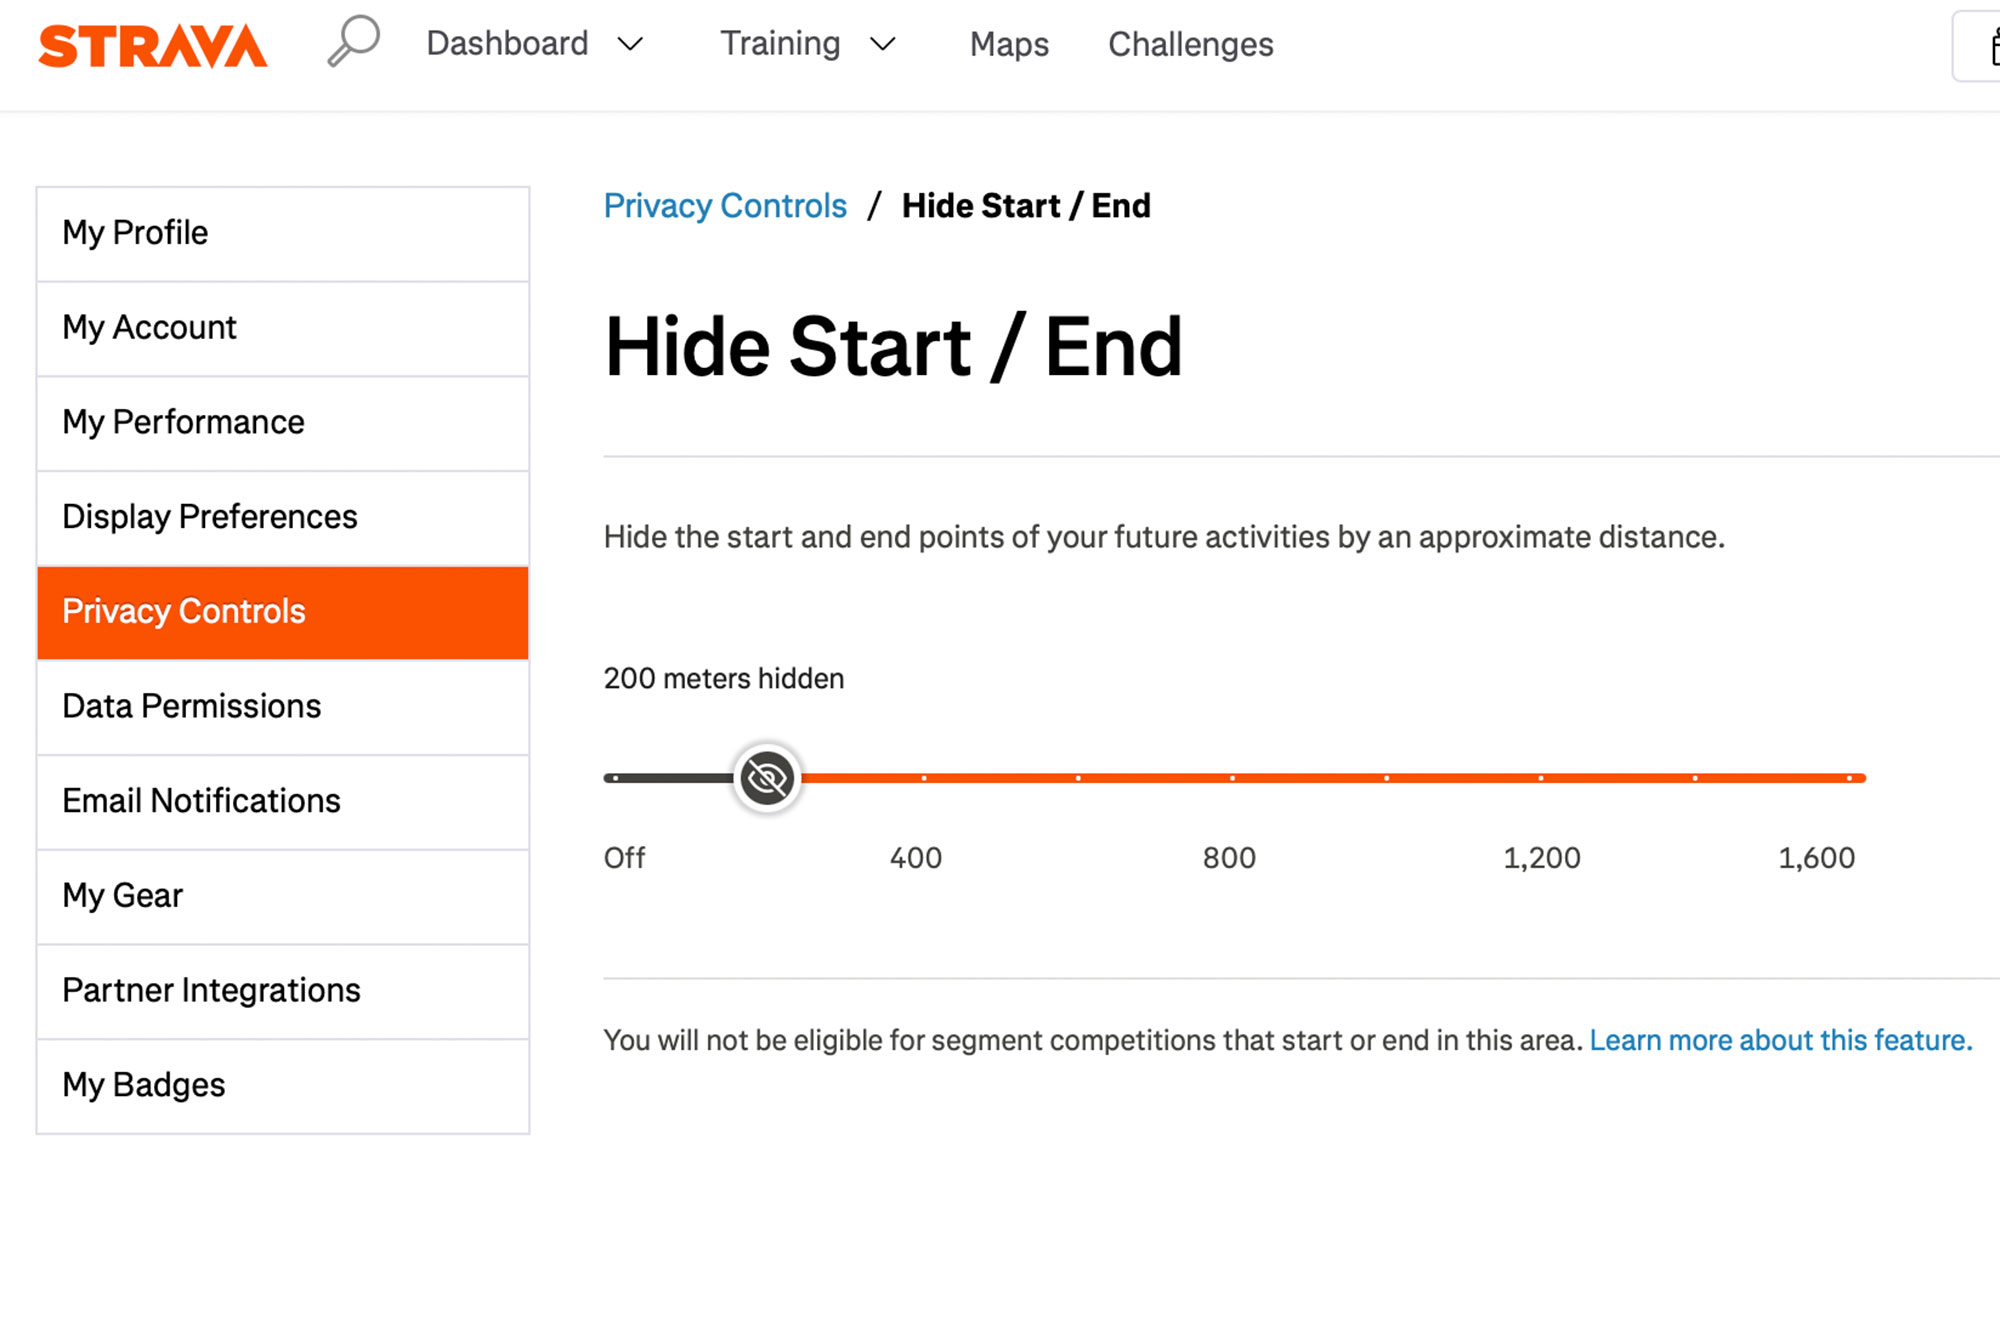Open the Challenges page
The height and width of the screenshot is (1333, 2000).
tap(1189, 44)
